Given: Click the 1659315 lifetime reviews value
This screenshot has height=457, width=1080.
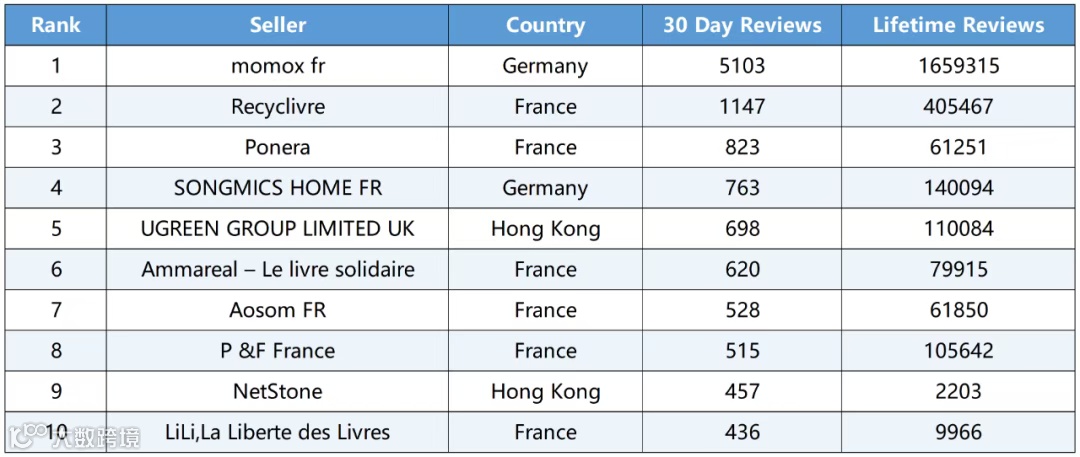Looking at the screenshot, I should [958, 66].
